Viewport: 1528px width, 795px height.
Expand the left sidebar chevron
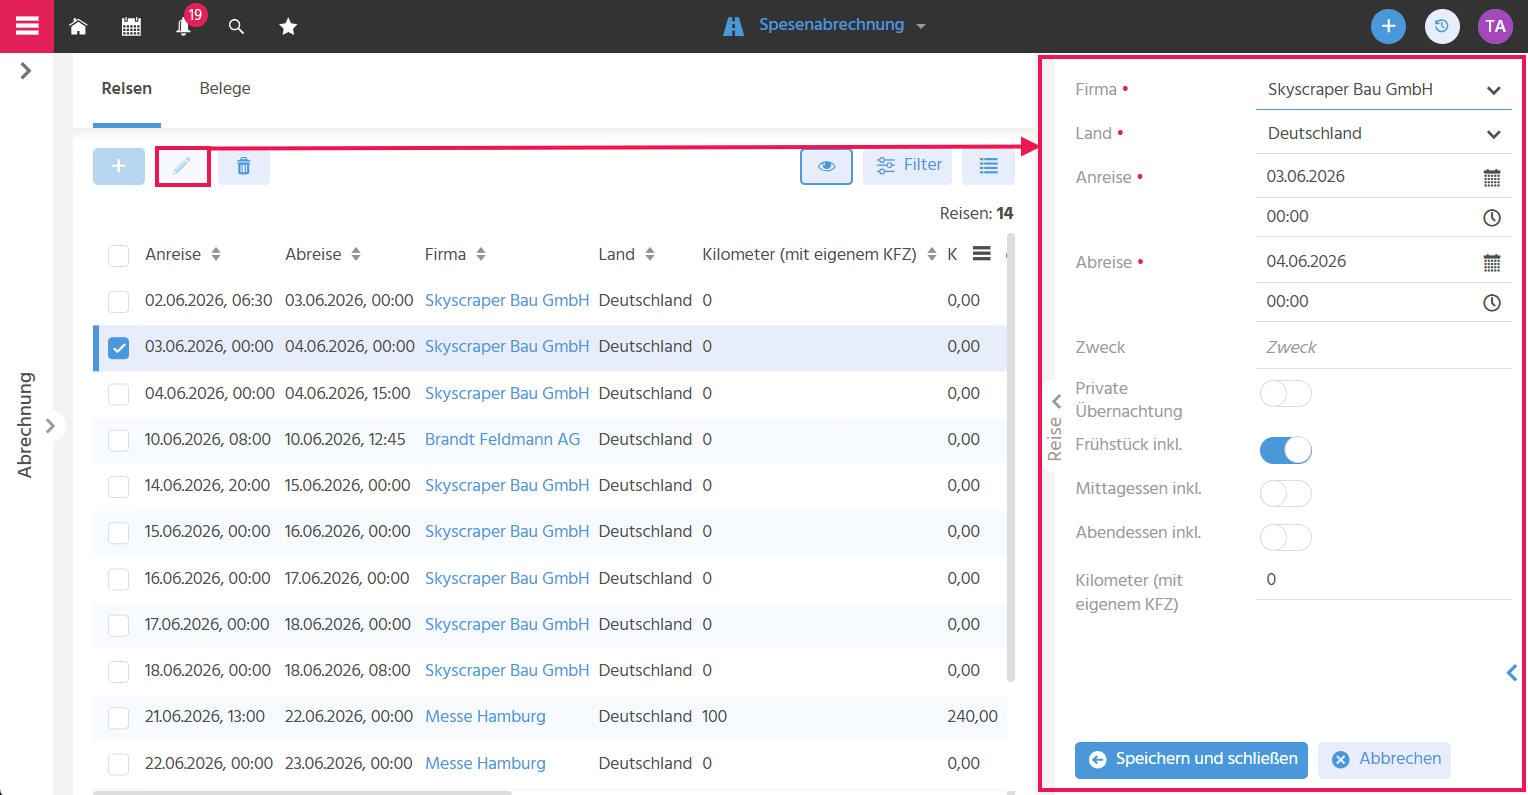click(x=26, y=71)
